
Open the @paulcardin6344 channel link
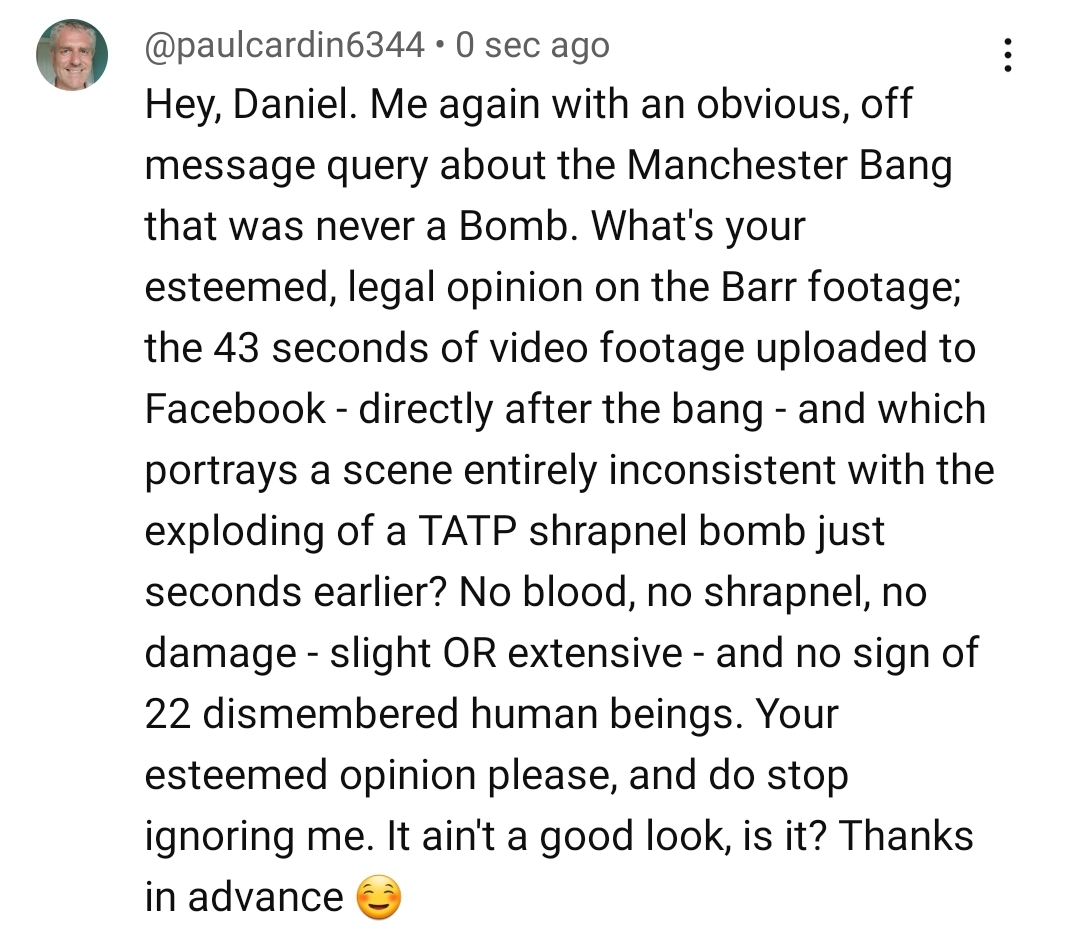[284, 46]
